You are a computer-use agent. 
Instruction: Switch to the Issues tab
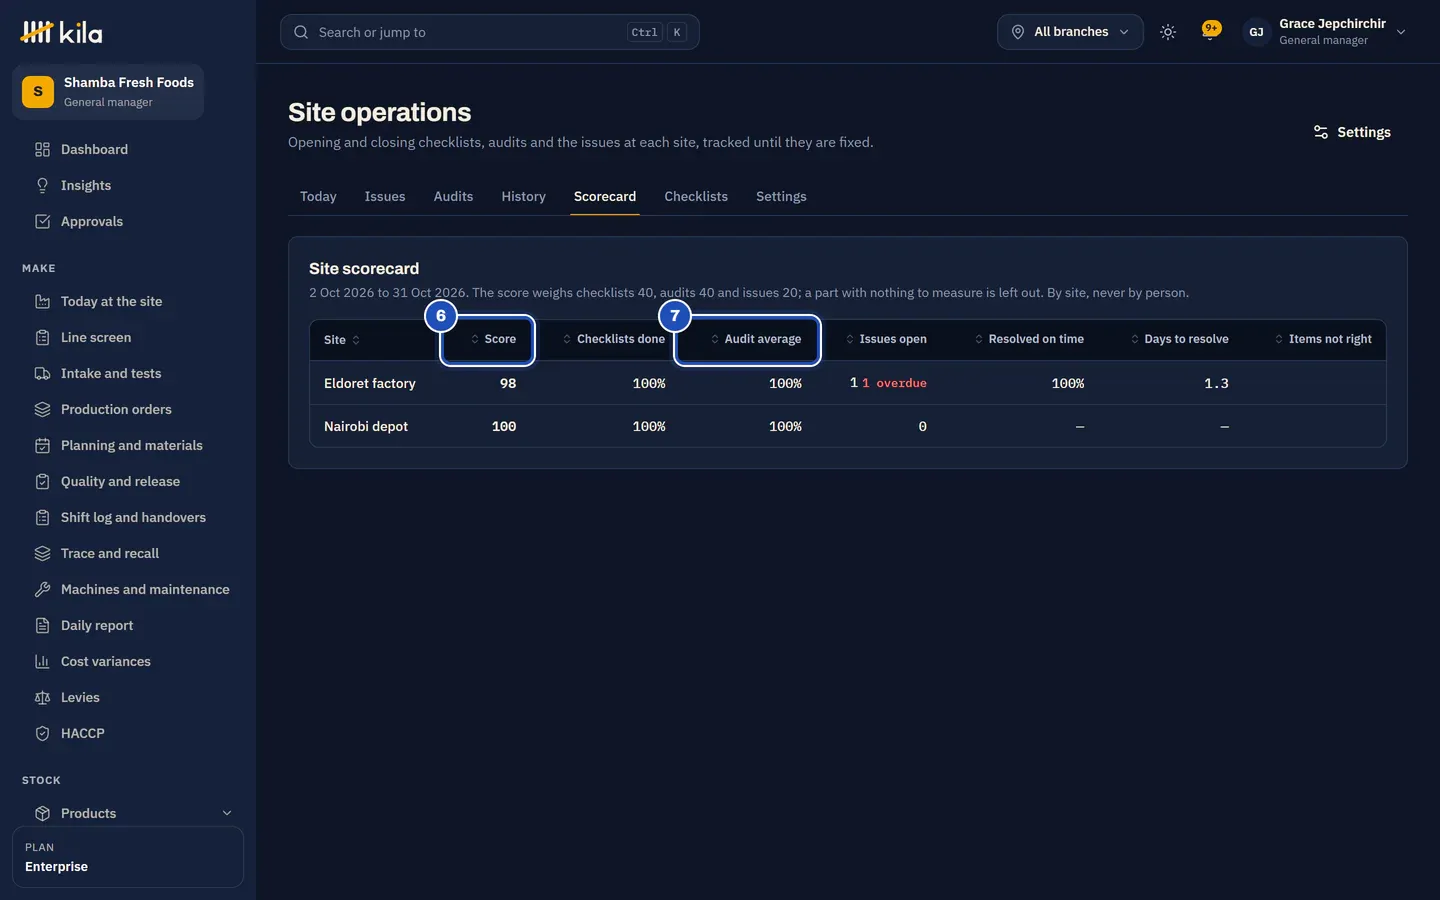pyautogui.click(x=385, y=197)
